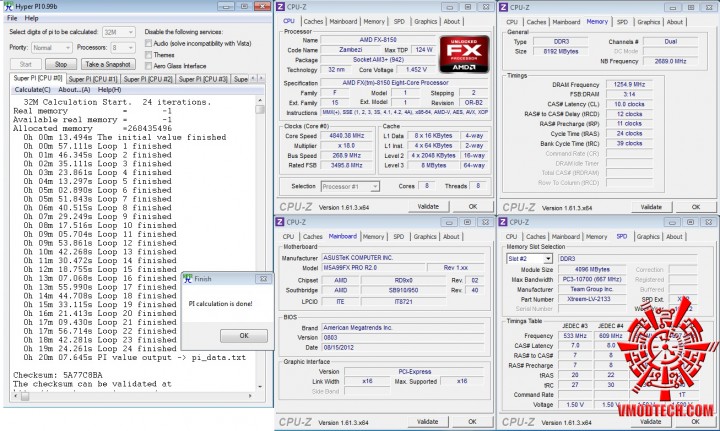Open the Processors dropdown

[123, 48]
